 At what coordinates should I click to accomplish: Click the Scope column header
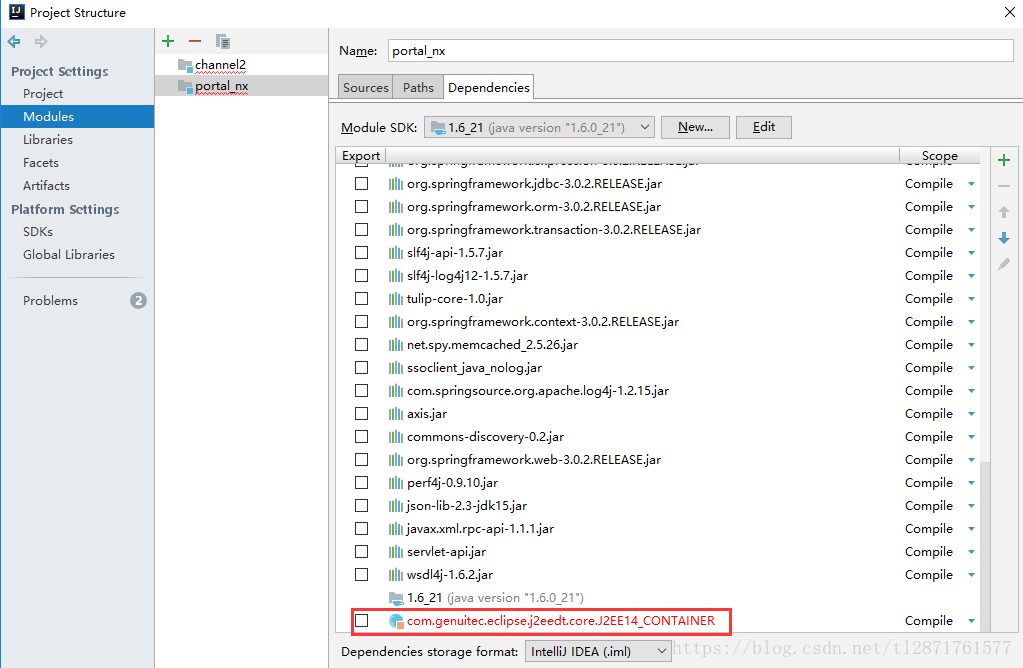click(x=939, y=156)
